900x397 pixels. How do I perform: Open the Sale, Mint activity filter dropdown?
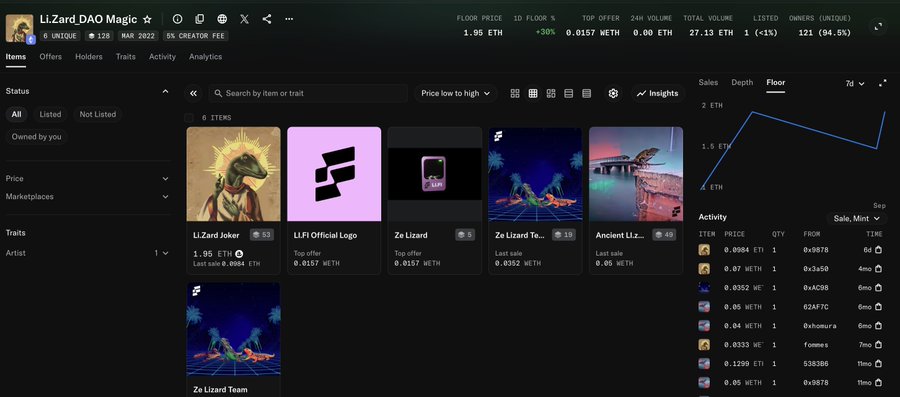point(856,218)
